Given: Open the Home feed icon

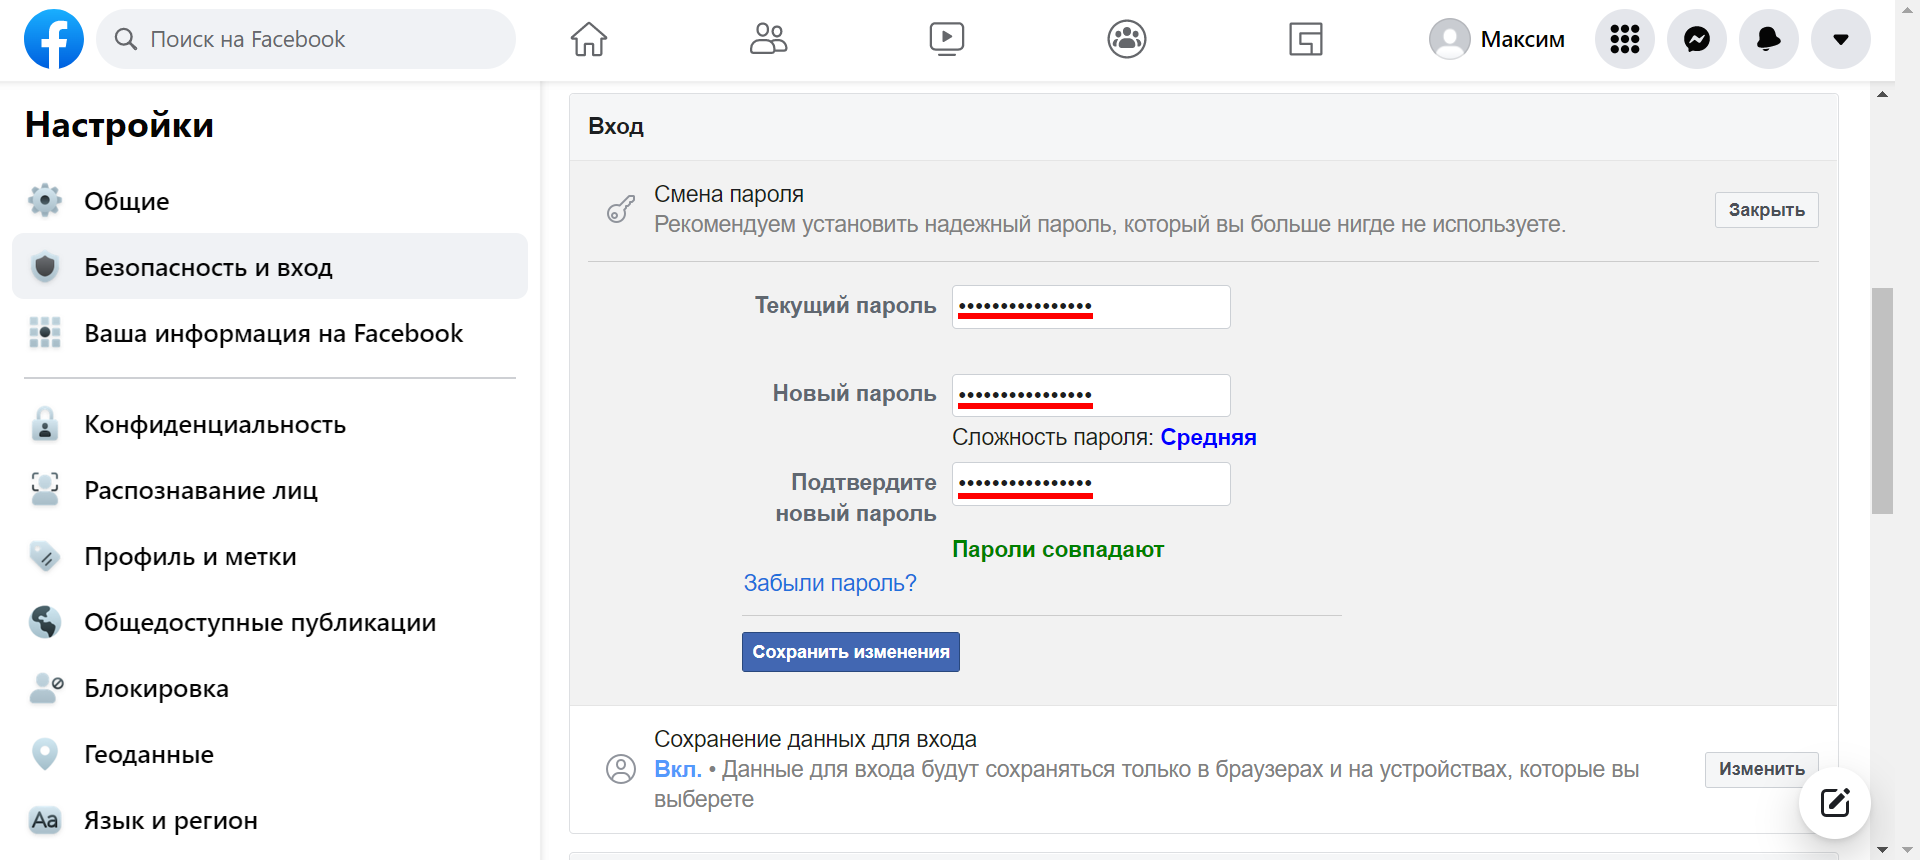Looking at the screenshot, I should pos(589,39).
